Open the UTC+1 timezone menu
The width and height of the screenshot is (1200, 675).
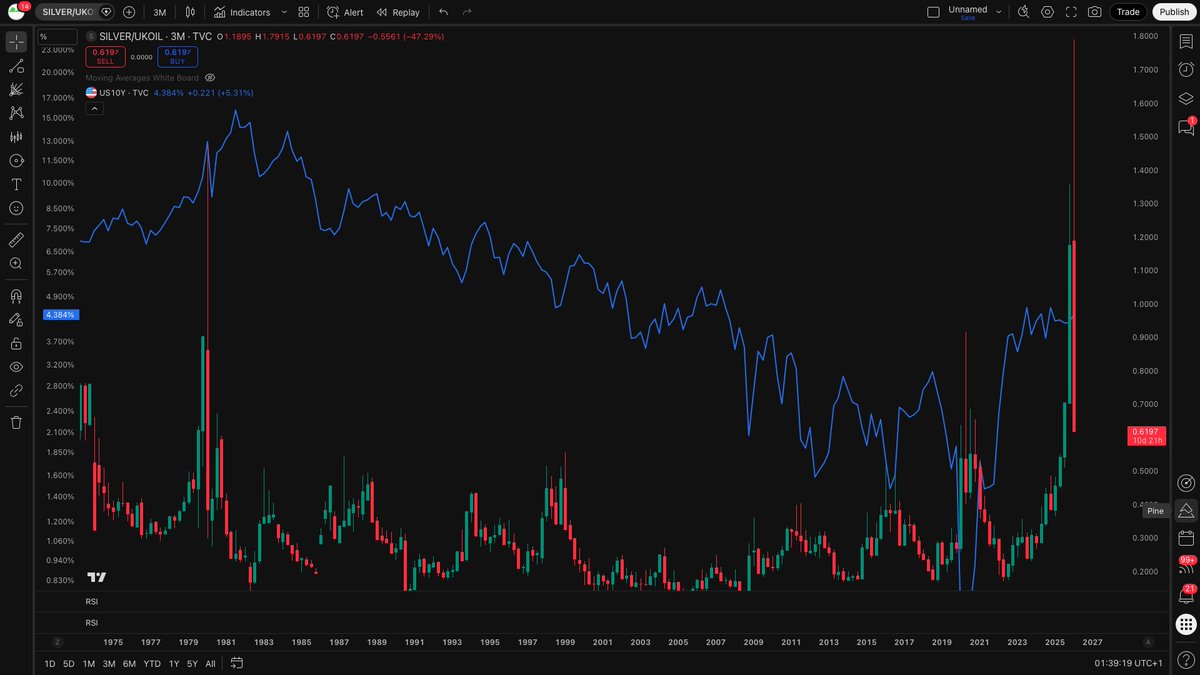1128,664
